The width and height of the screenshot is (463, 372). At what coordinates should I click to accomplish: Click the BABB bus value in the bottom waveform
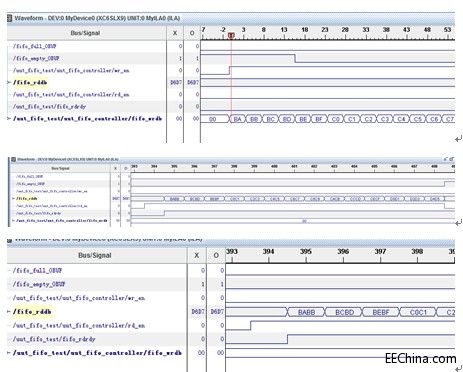pos(306,312)
